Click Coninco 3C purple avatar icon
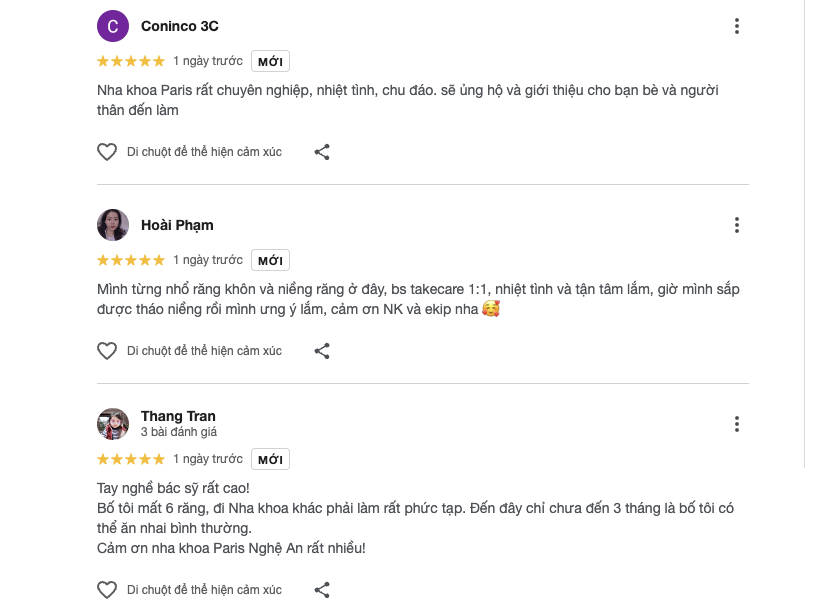813x608 pixels. [x=113, y=26]
